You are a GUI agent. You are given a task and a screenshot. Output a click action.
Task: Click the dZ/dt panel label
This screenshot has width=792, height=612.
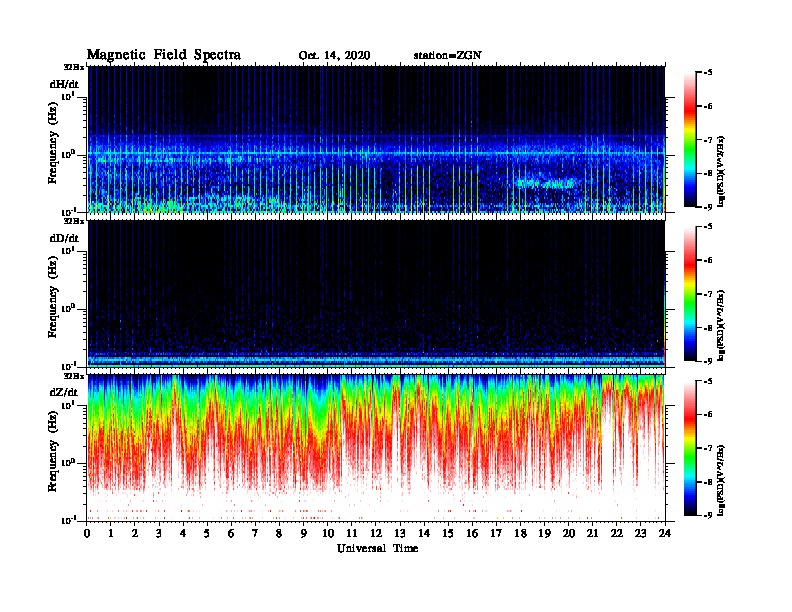tap(64, 392)
